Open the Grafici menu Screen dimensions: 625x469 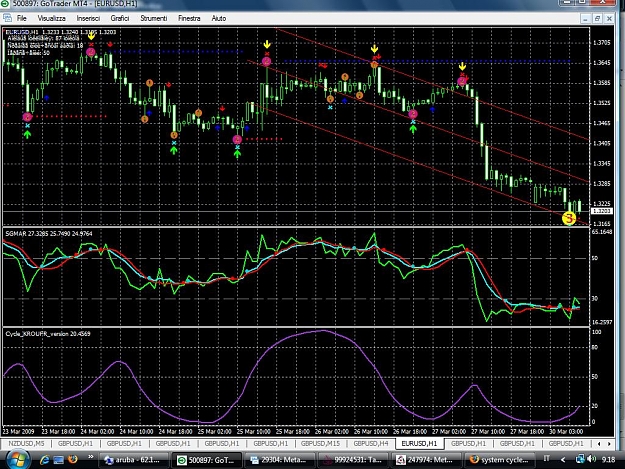point(120,18)
